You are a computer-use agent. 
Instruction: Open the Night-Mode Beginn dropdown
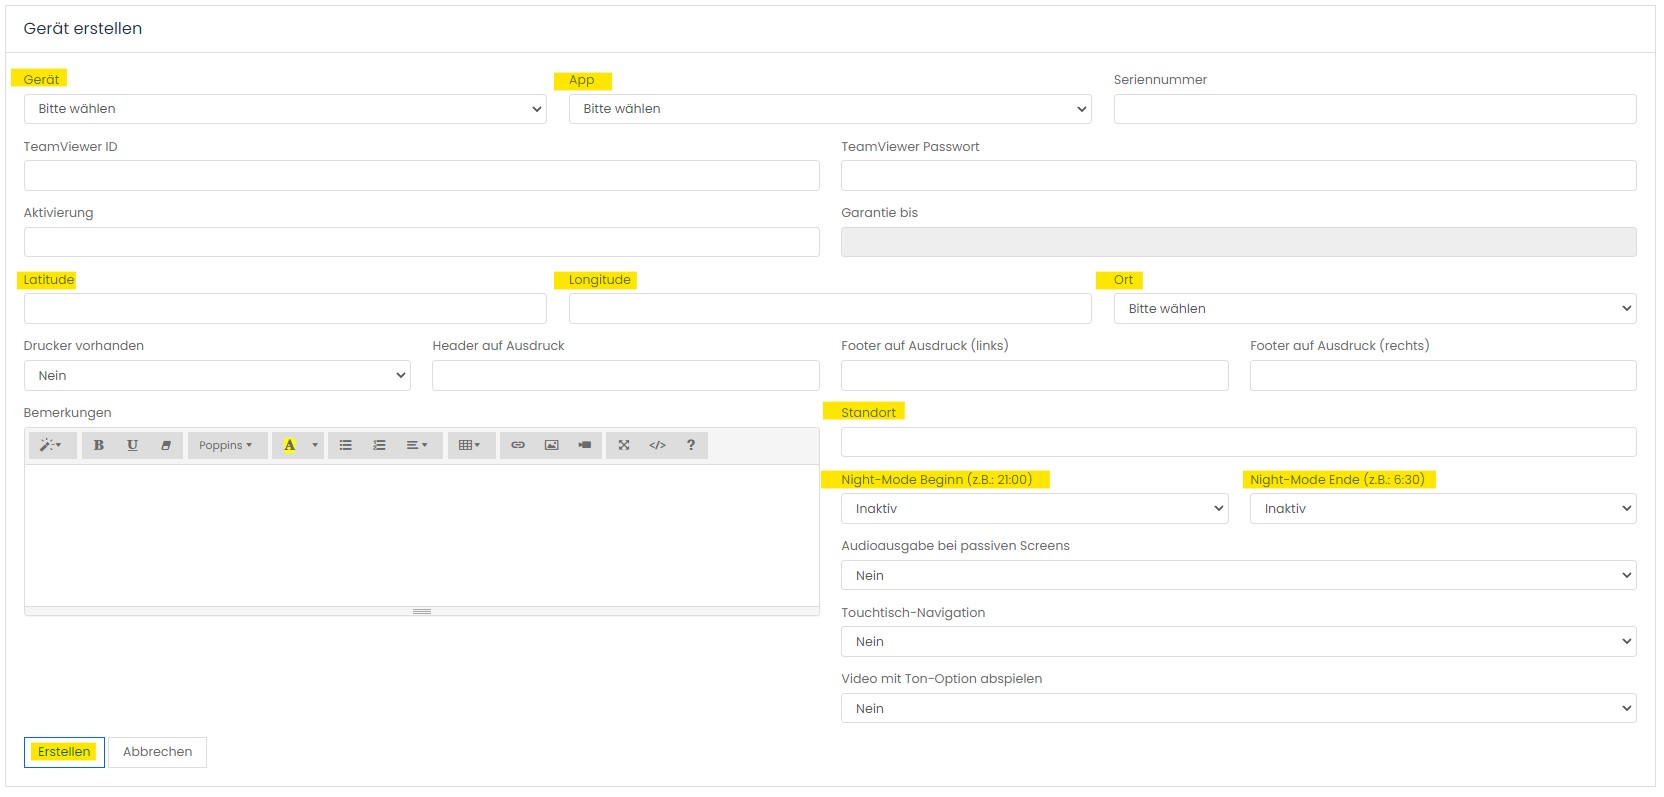pos(1034,509)
